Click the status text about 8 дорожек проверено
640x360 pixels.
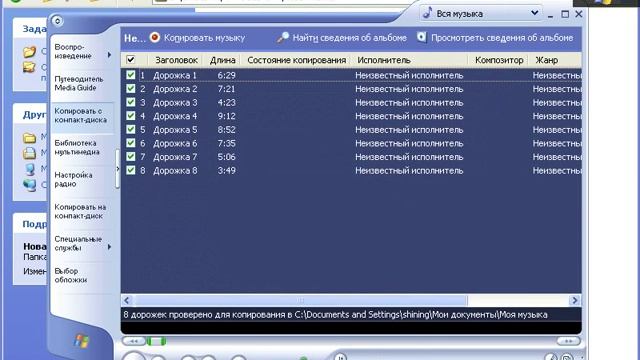pyautogui.click(x=335, y=315)
